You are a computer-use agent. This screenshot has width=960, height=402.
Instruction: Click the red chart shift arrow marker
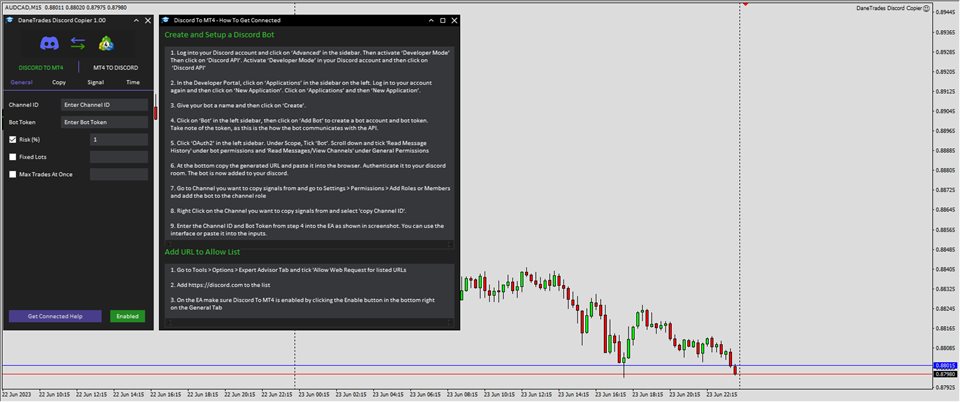point(746,4)
